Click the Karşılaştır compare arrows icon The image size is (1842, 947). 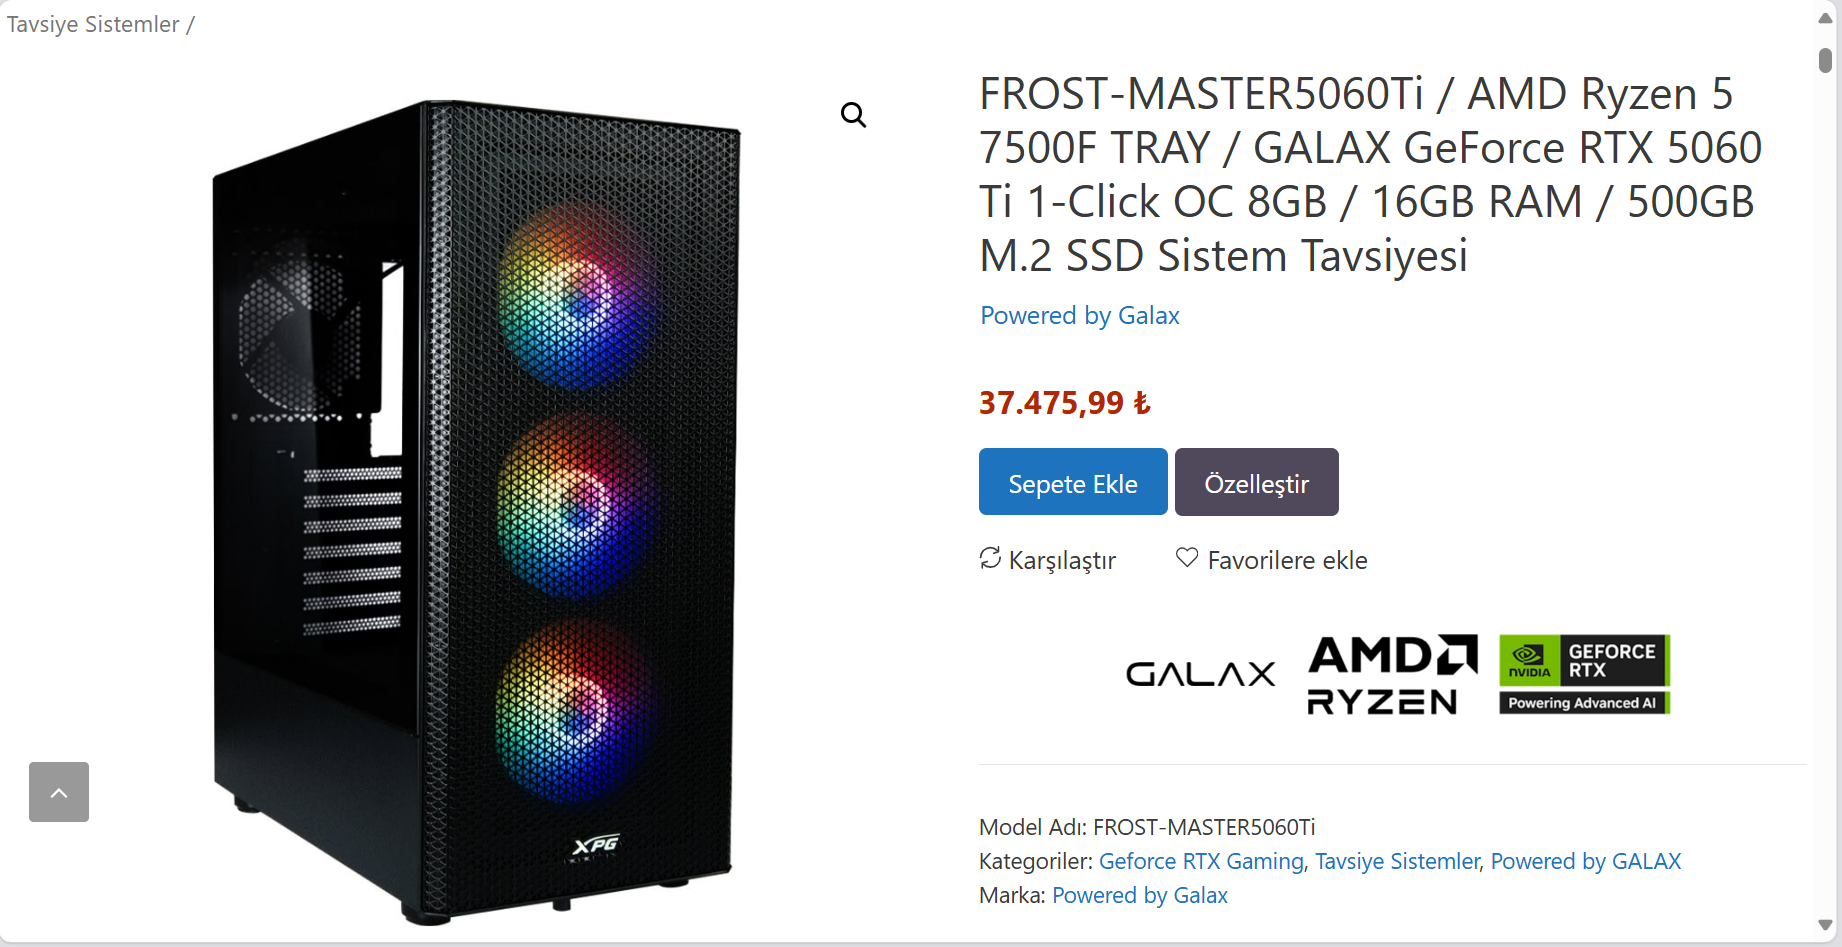click(x=990, y=558)
